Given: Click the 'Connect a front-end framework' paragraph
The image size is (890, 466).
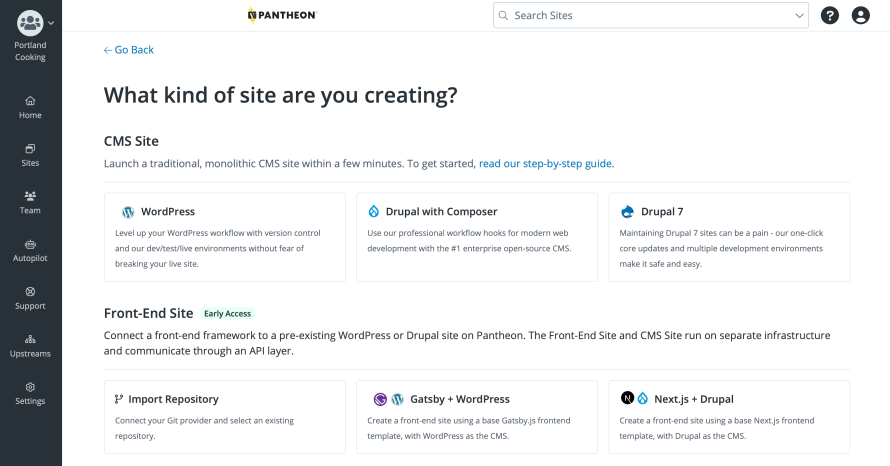Looking at the screenshot, I should 467,343.
